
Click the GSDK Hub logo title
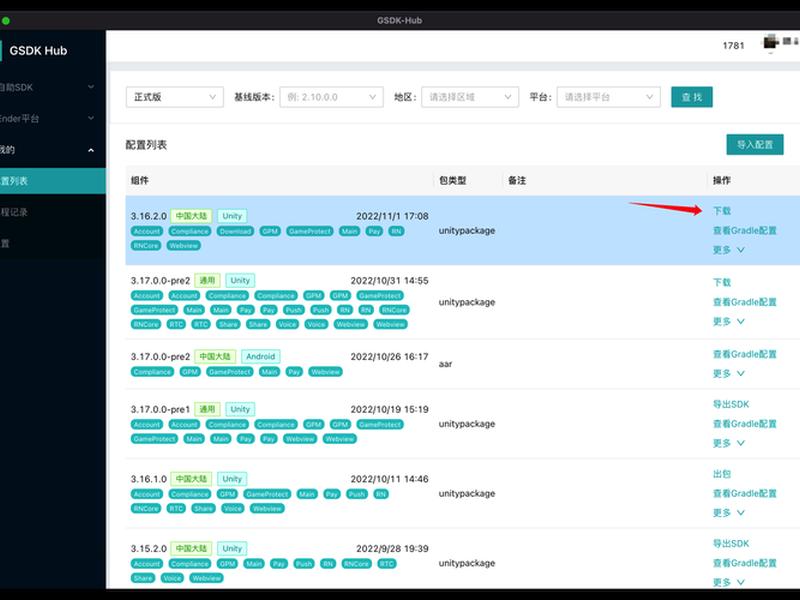(x=38, y=51)
